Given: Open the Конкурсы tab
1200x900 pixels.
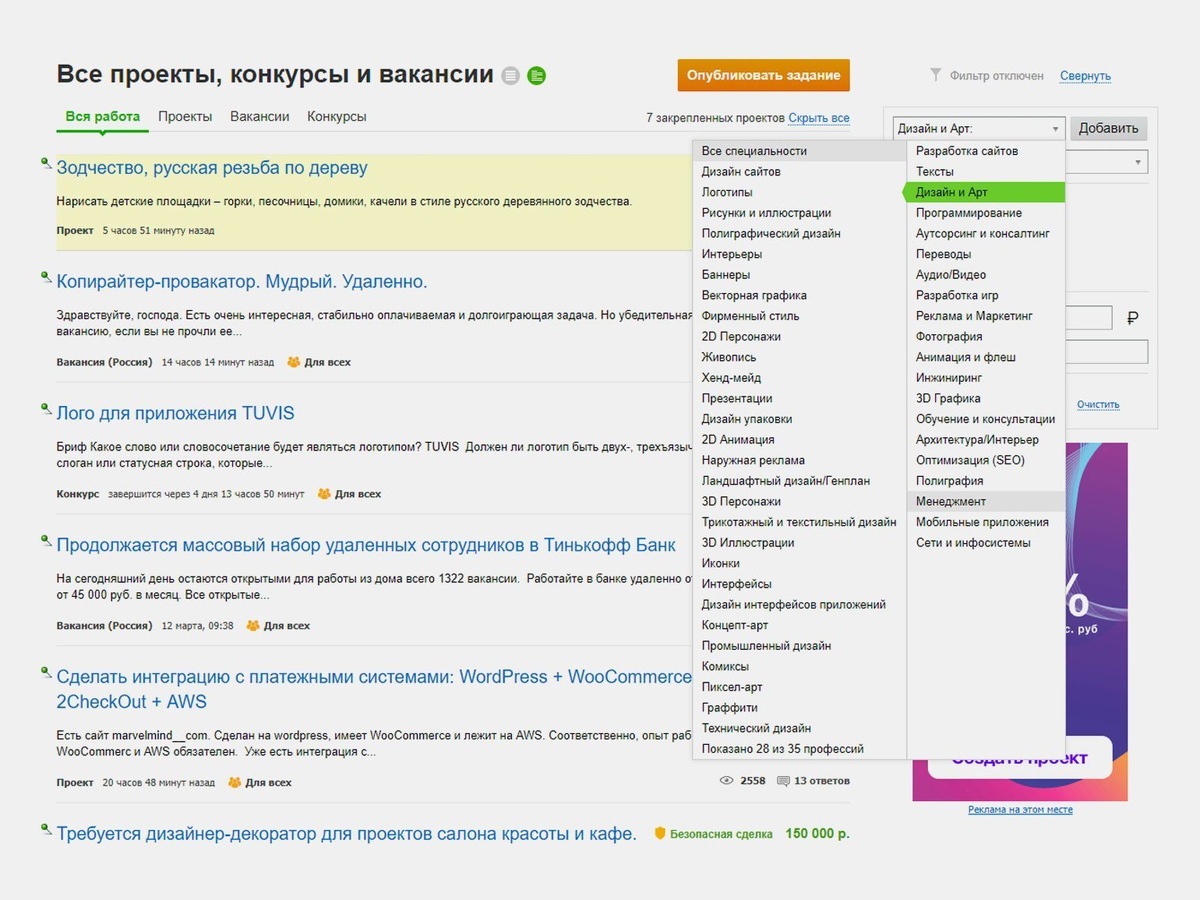Looking at the screenshot, I should [x=336, y=116].
